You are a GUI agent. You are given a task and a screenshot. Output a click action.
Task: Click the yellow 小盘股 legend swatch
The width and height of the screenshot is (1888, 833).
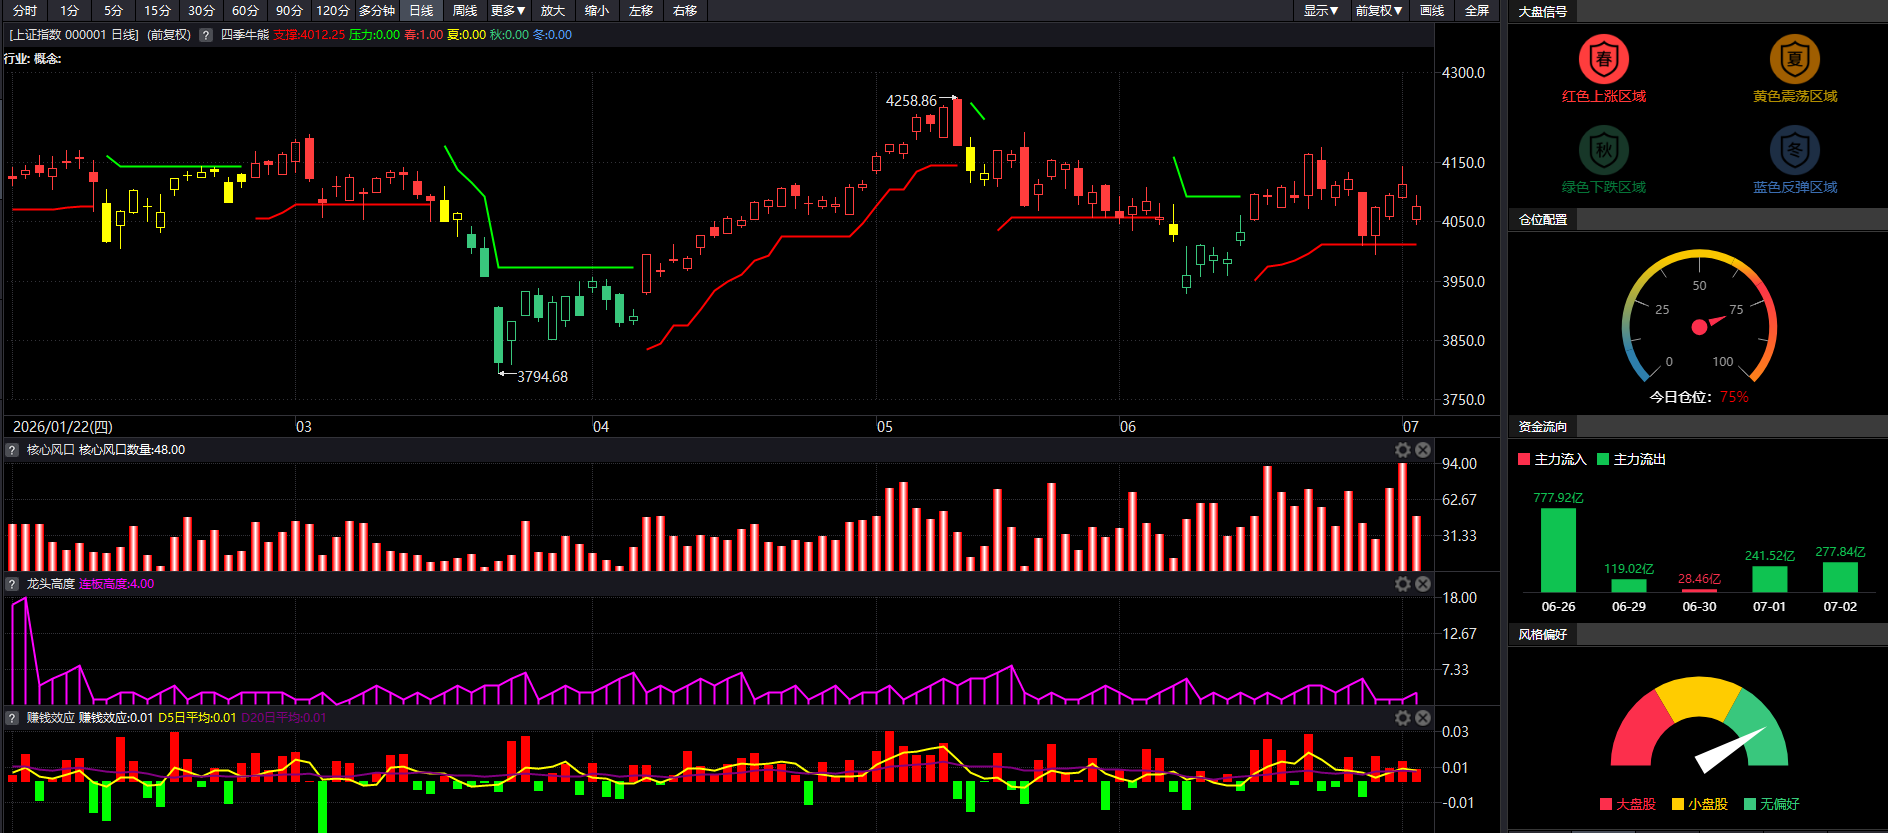point(1678,804)
